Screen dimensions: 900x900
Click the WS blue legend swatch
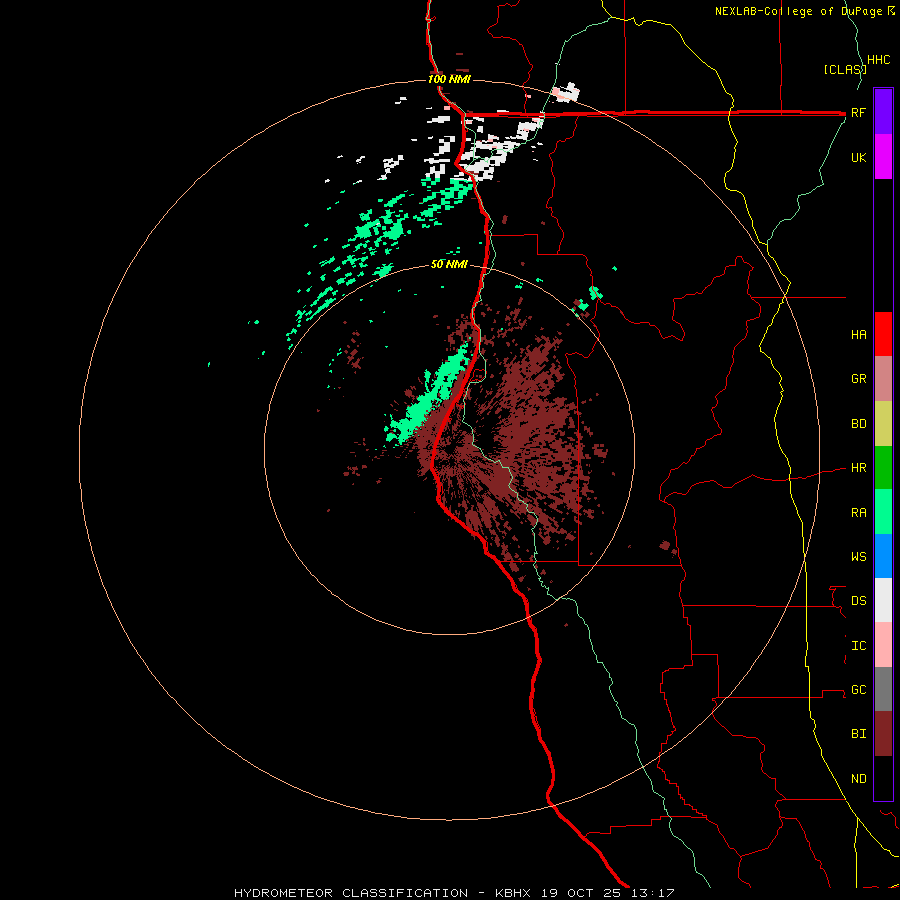(x=883, y=556)
